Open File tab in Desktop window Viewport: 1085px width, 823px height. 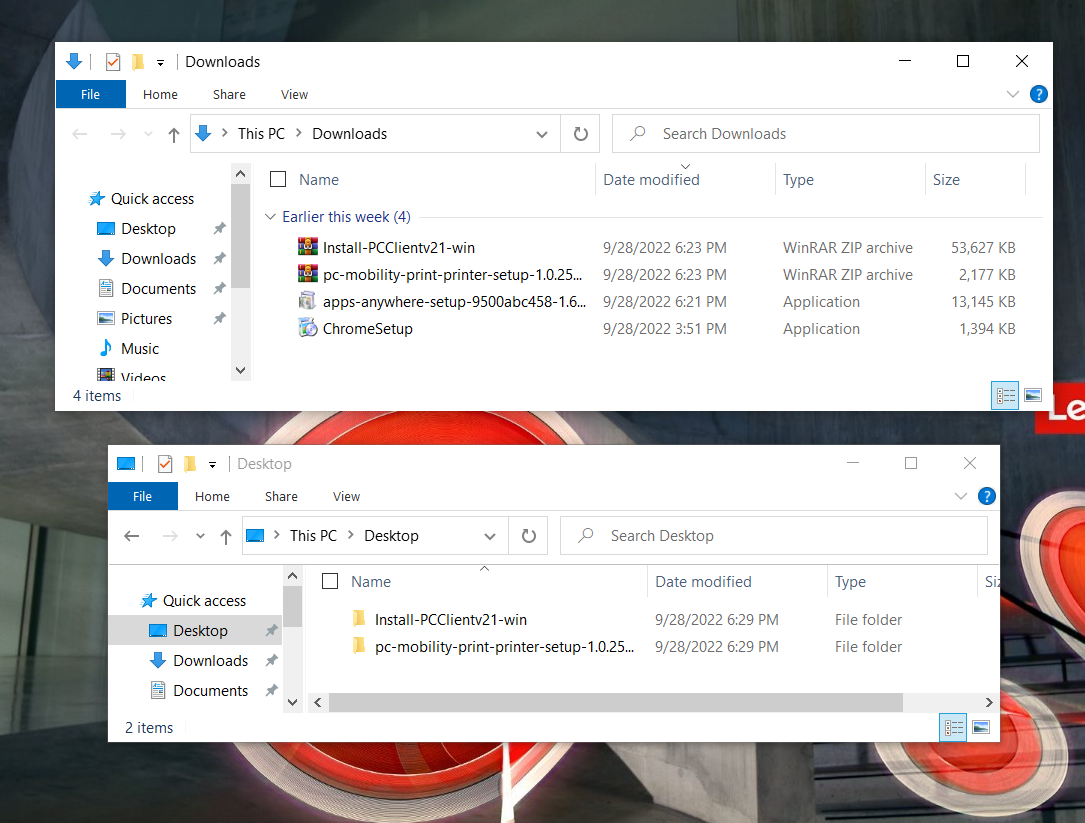(x=142, y=496)
